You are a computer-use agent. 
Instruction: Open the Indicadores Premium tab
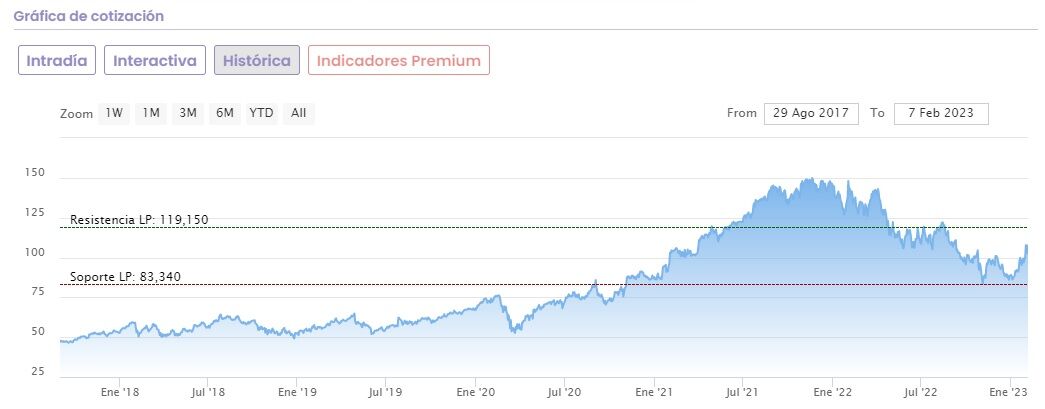coord(399,60)
